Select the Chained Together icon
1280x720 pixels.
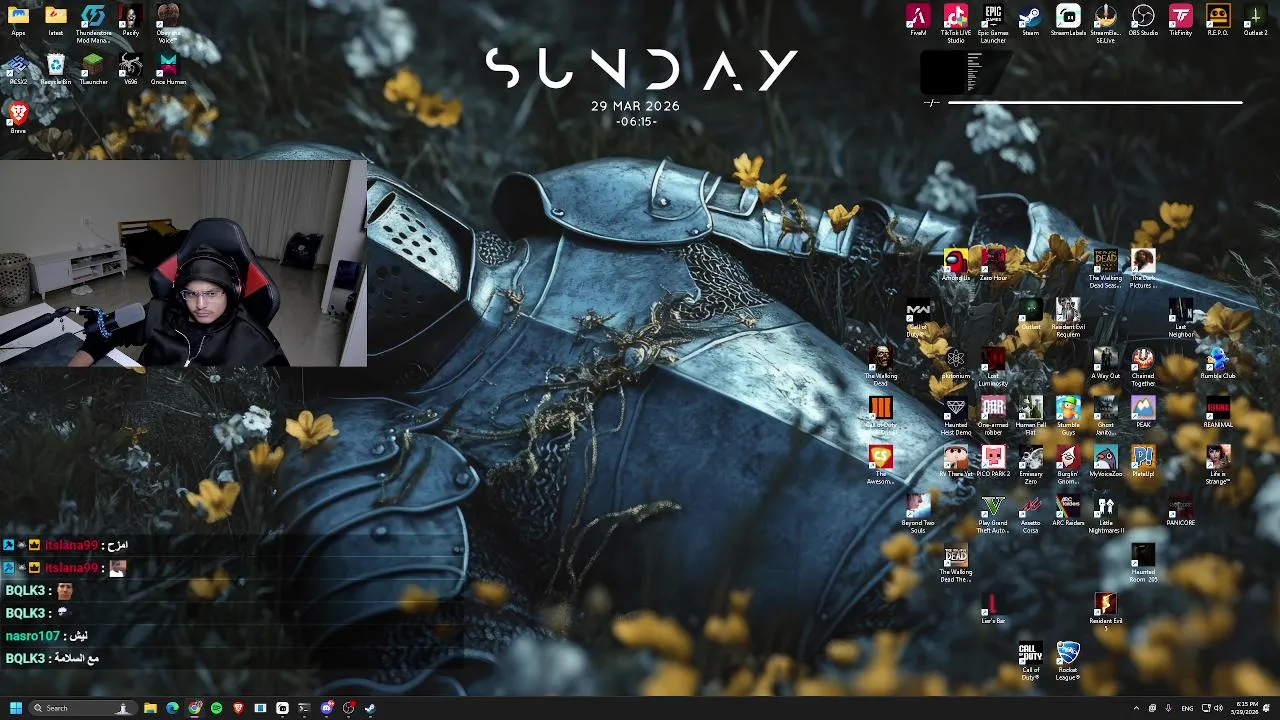(1143, 366)
